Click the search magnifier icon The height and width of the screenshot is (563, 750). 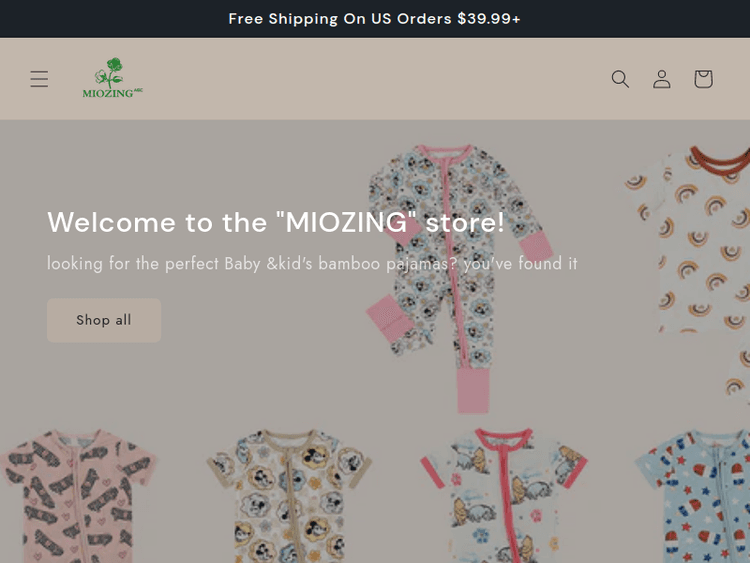(x=620, y=79)
